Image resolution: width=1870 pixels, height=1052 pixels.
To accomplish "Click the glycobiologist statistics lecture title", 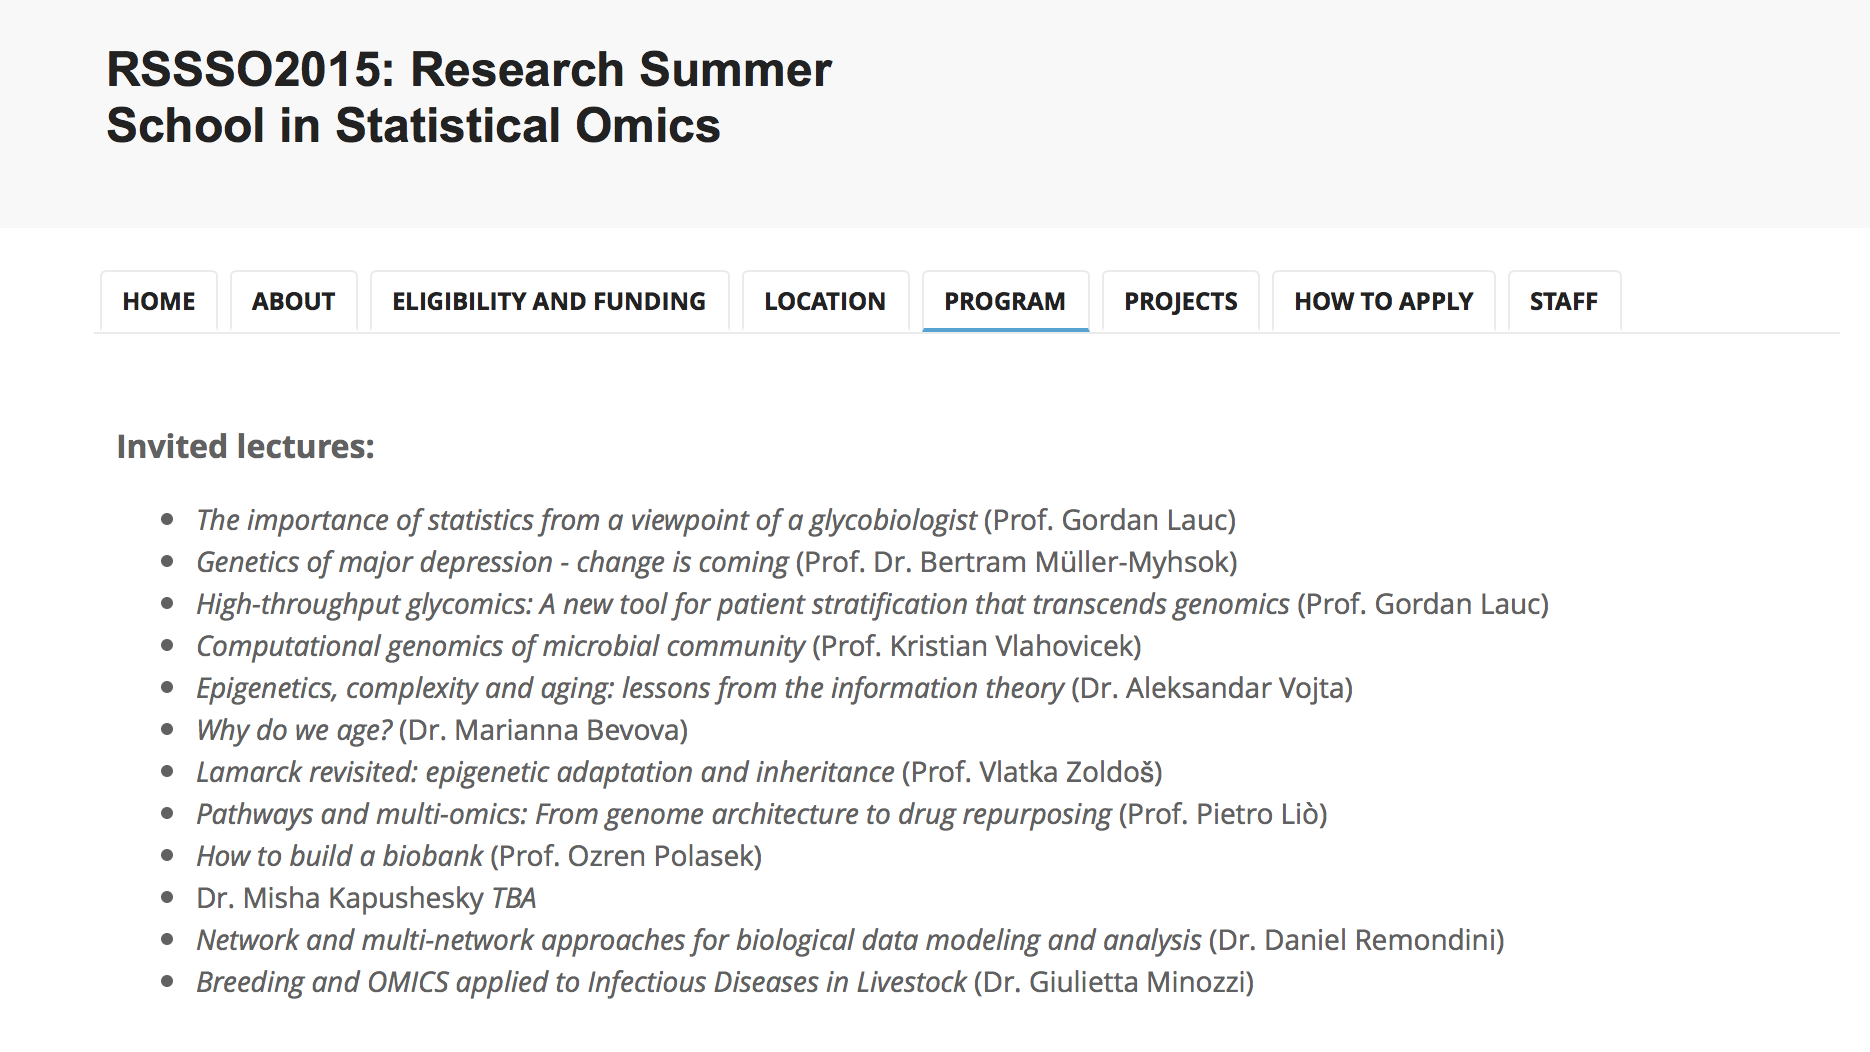I will click(x=586, y=520).
